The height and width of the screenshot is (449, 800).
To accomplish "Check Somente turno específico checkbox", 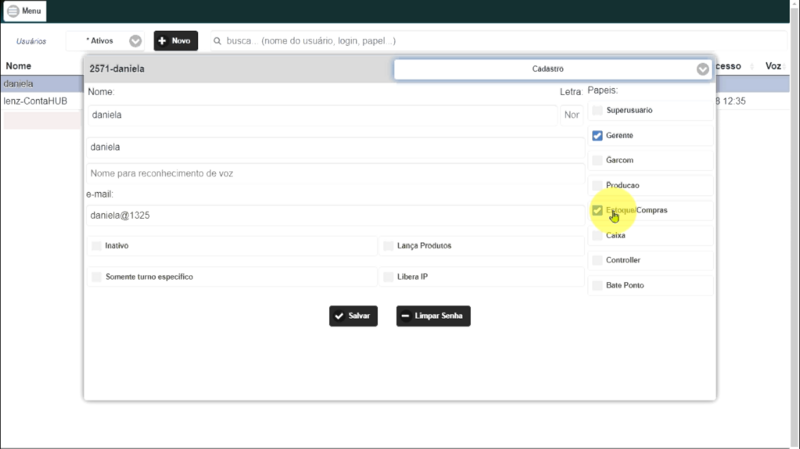I will point(96,277).
